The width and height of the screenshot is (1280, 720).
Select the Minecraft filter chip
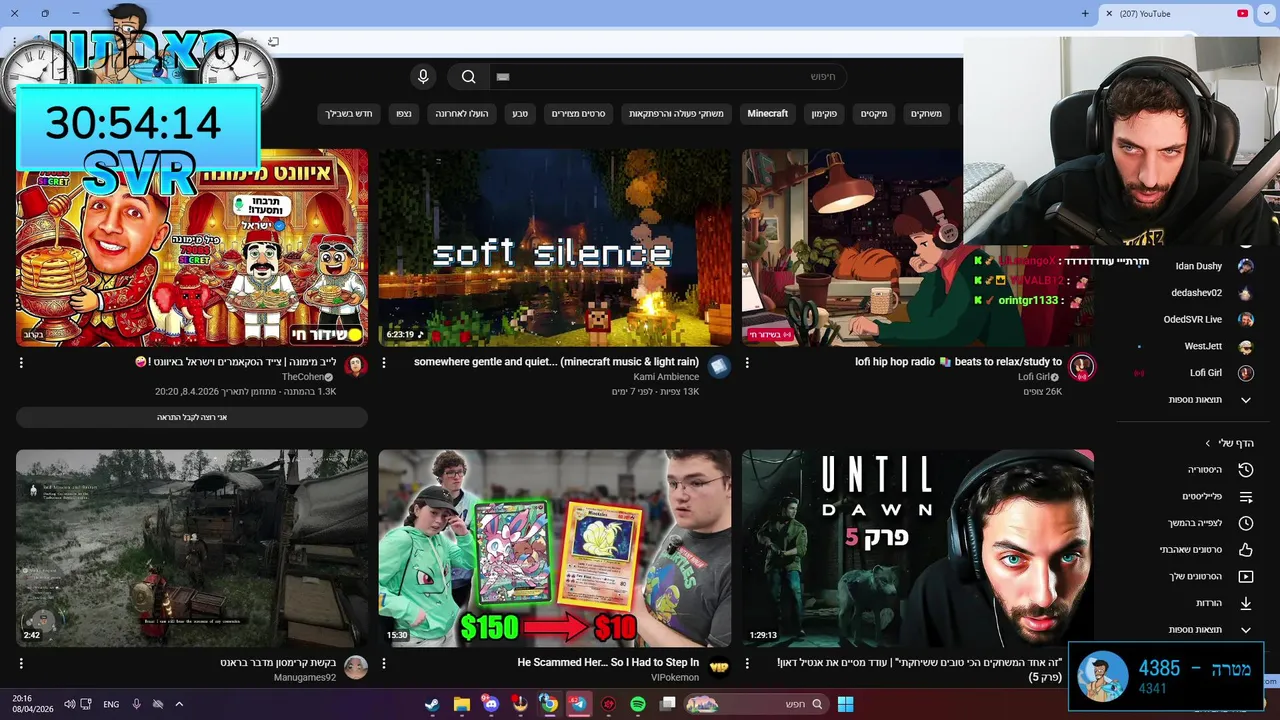(768, 114)
